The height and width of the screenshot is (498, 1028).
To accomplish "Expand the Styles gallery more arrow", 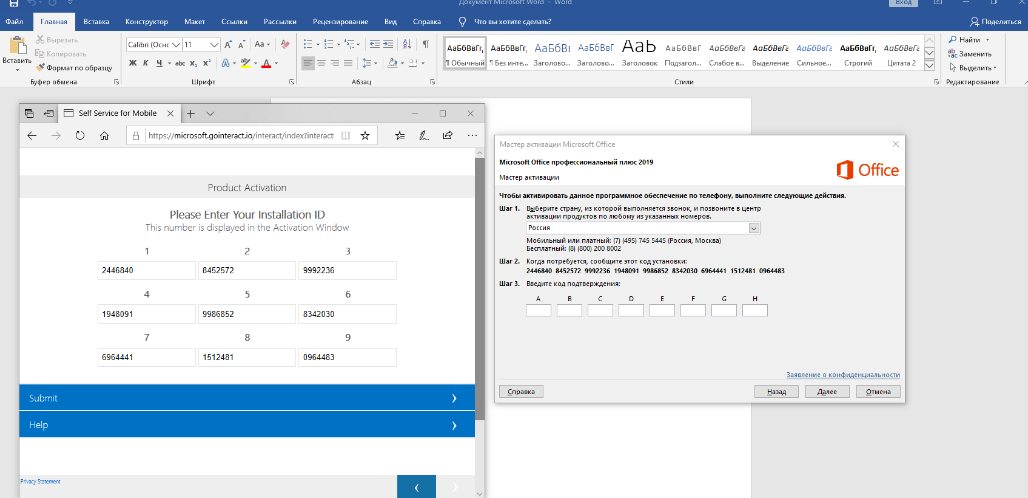I will [929, 66].
